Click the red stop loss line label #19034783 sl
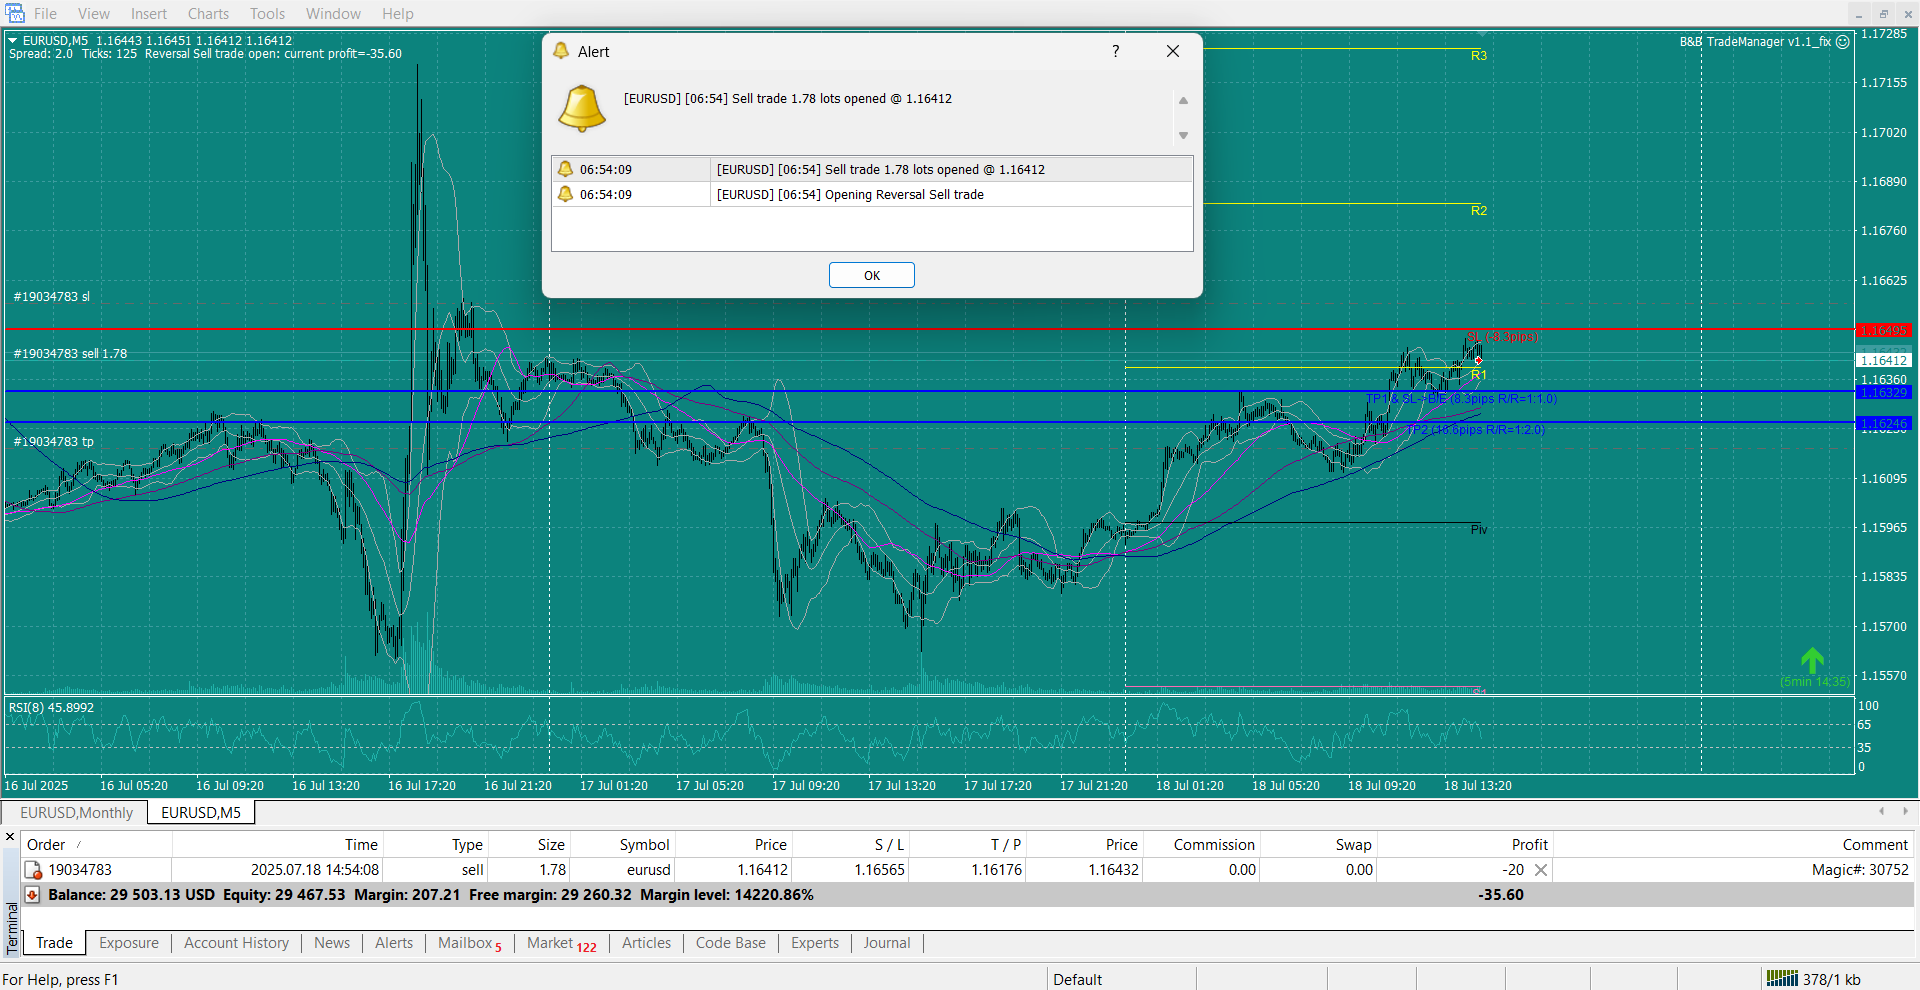 point(52,297)
